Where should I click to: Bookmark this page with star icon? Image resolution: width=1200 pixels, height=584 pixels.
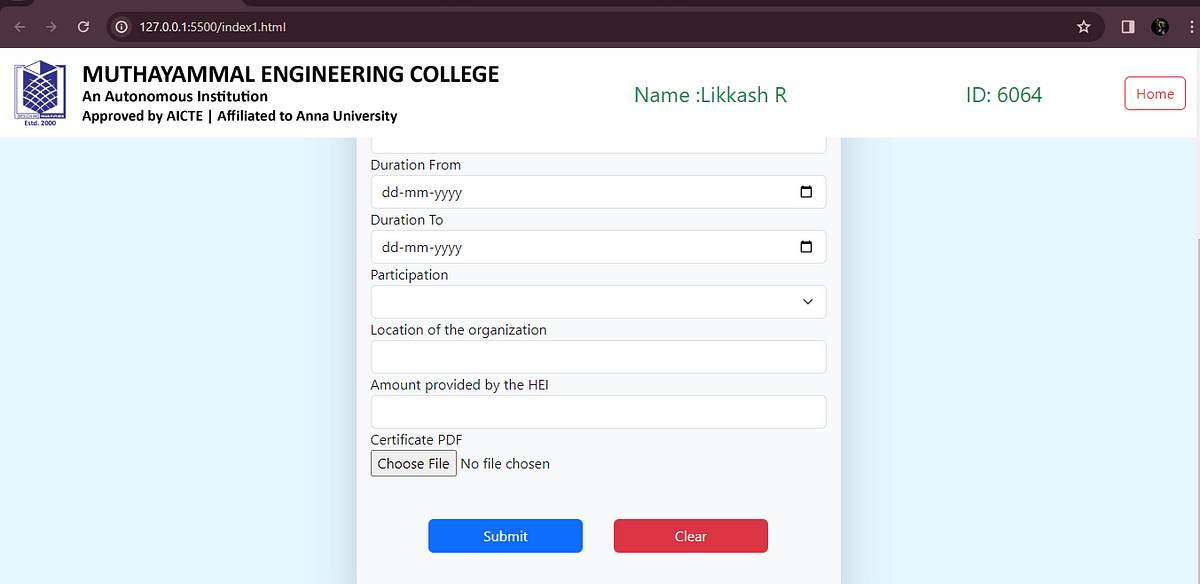click(1083, 27)
